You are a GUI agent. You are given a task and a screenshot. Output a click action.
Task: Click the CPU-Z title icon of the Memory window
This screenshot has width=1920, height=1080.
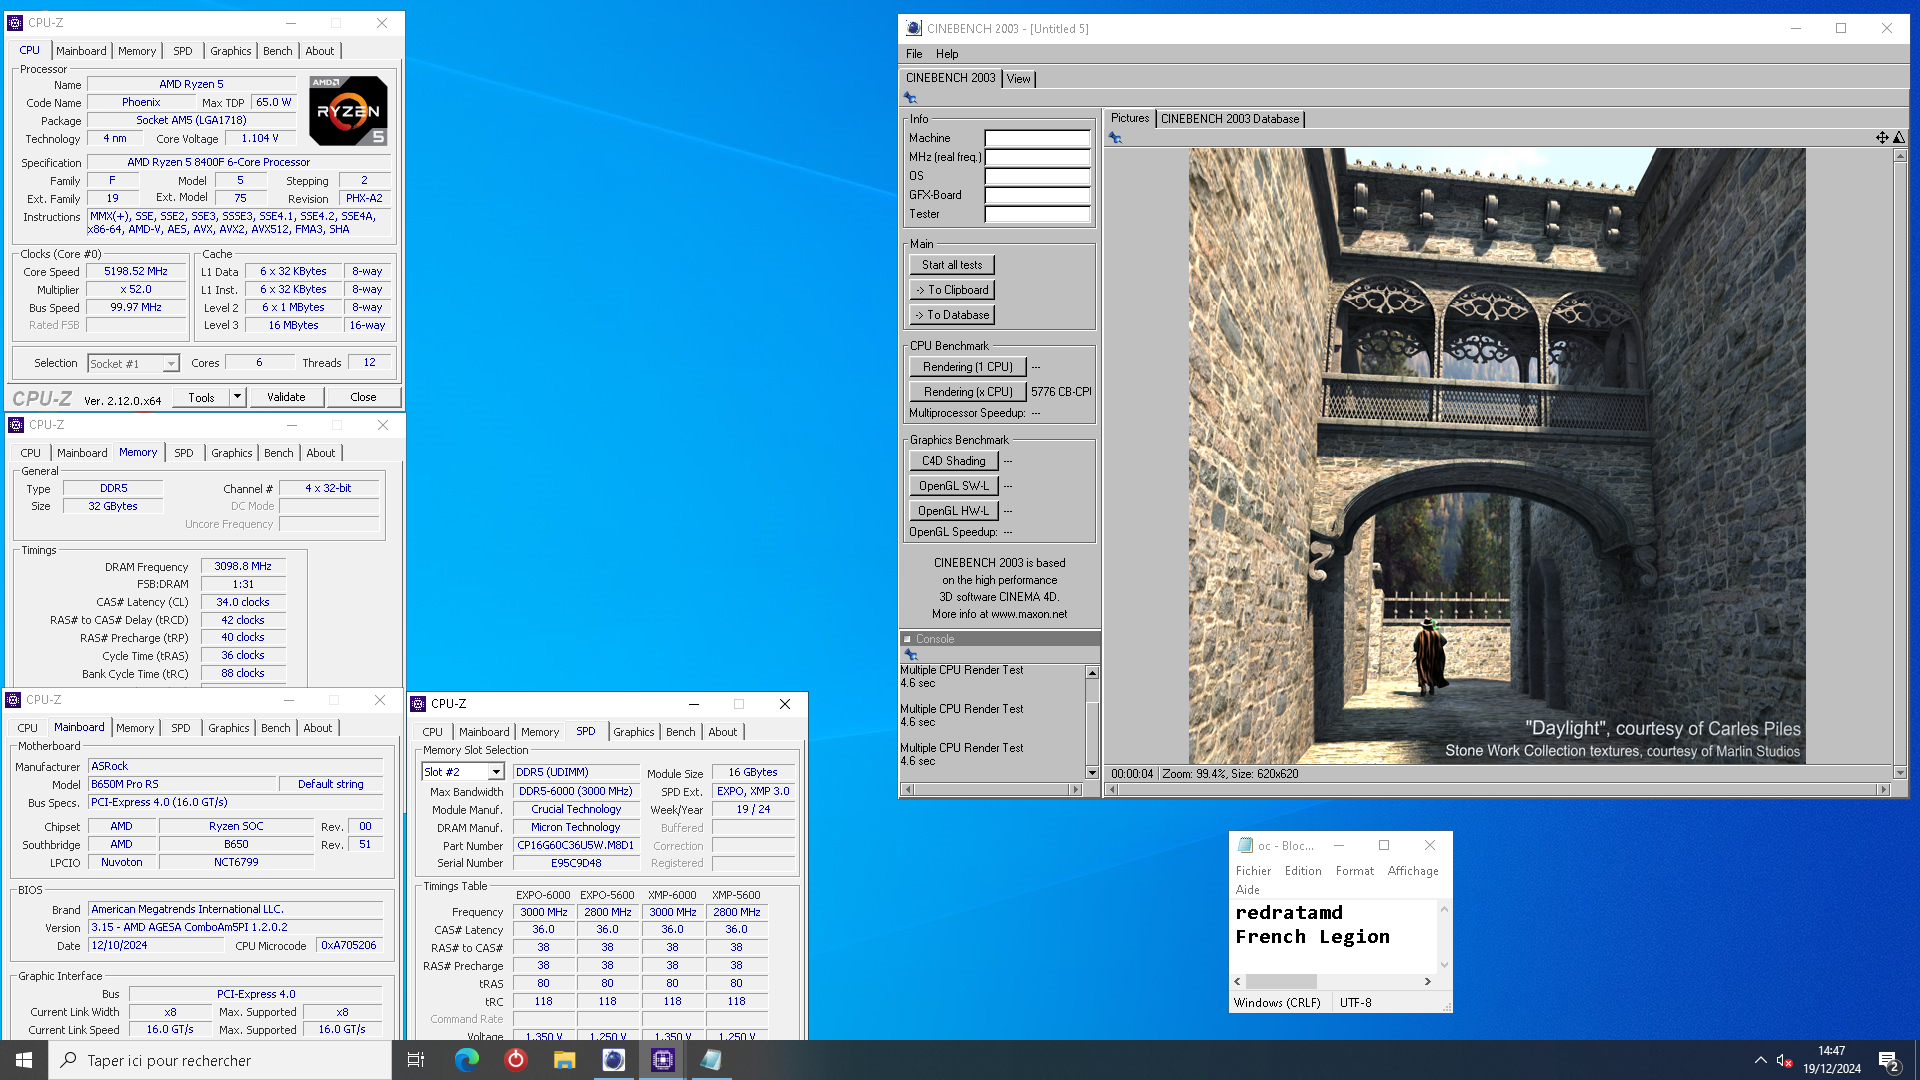click(x=16, y=425)
